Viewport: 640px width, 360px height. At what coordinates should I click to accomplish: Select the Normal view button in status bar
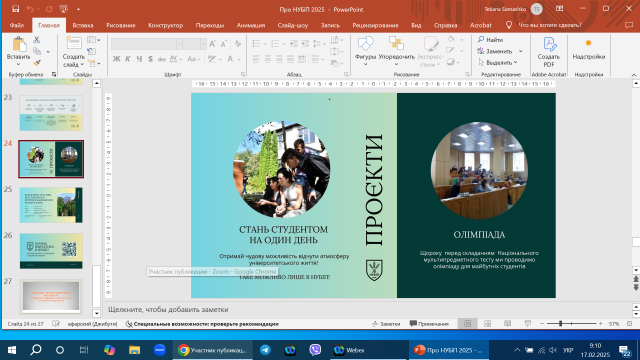coord(467,324)
